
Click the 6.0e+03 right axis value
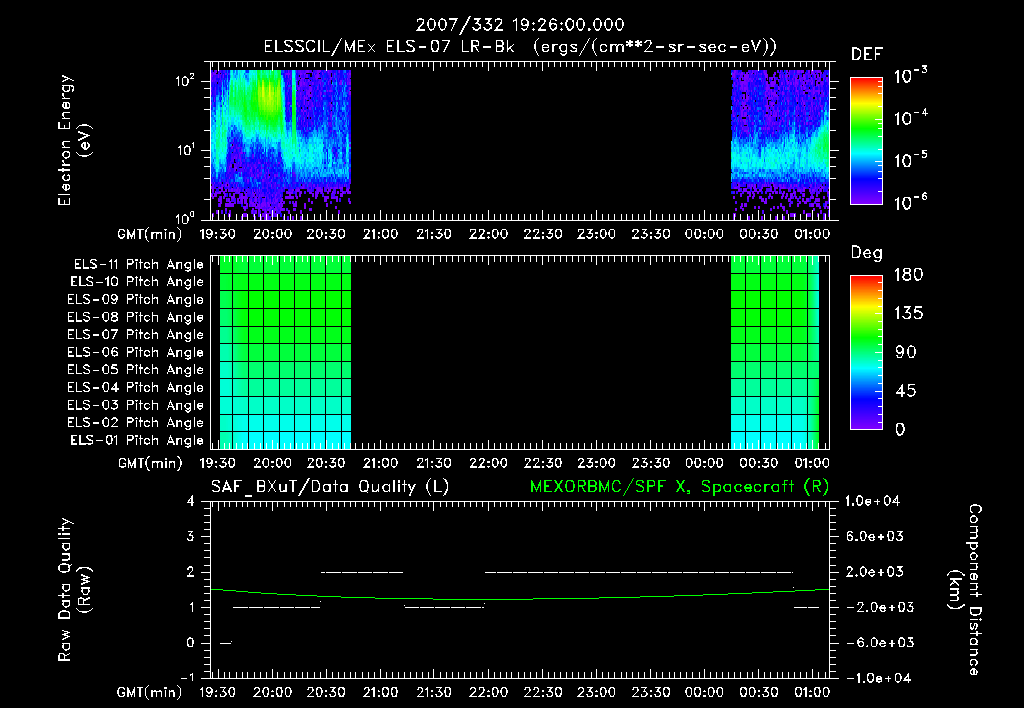tap(875, 537)
